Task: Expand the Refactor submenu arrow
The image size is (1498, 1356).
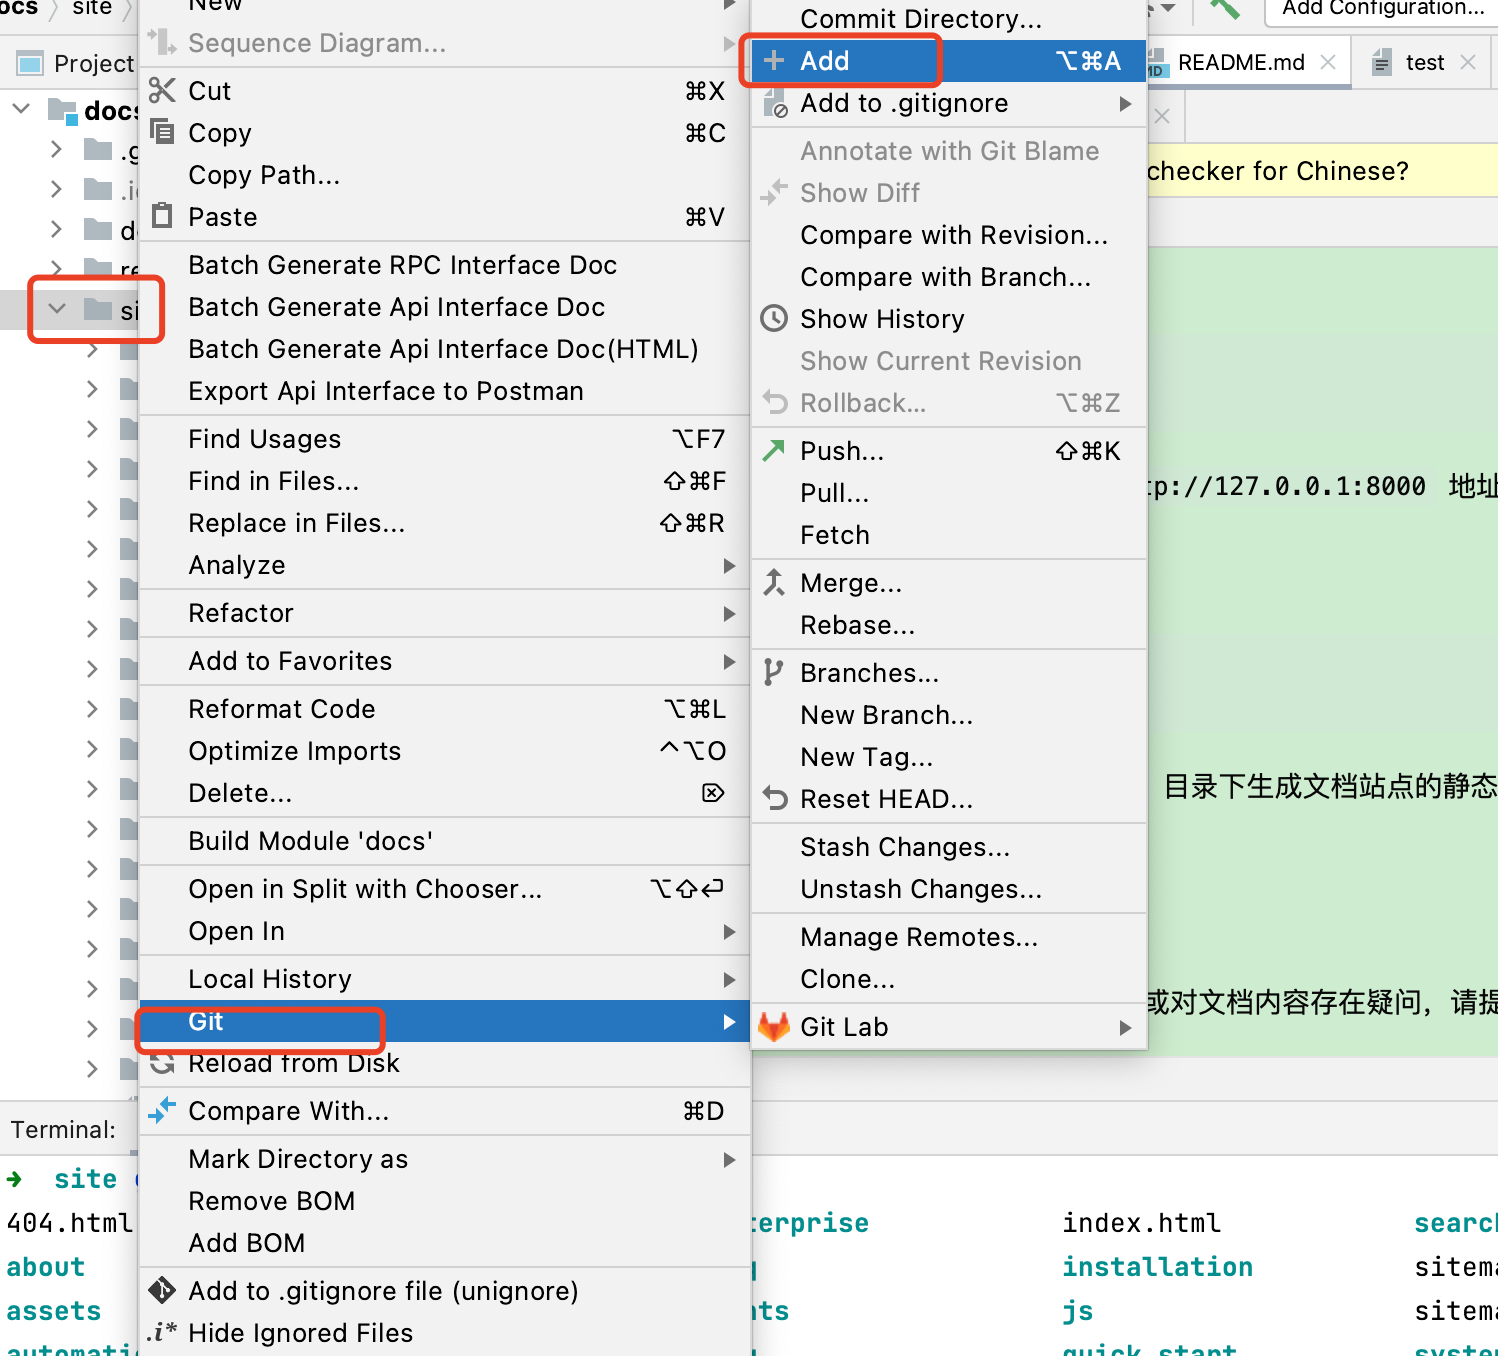Action: point(729,613)
